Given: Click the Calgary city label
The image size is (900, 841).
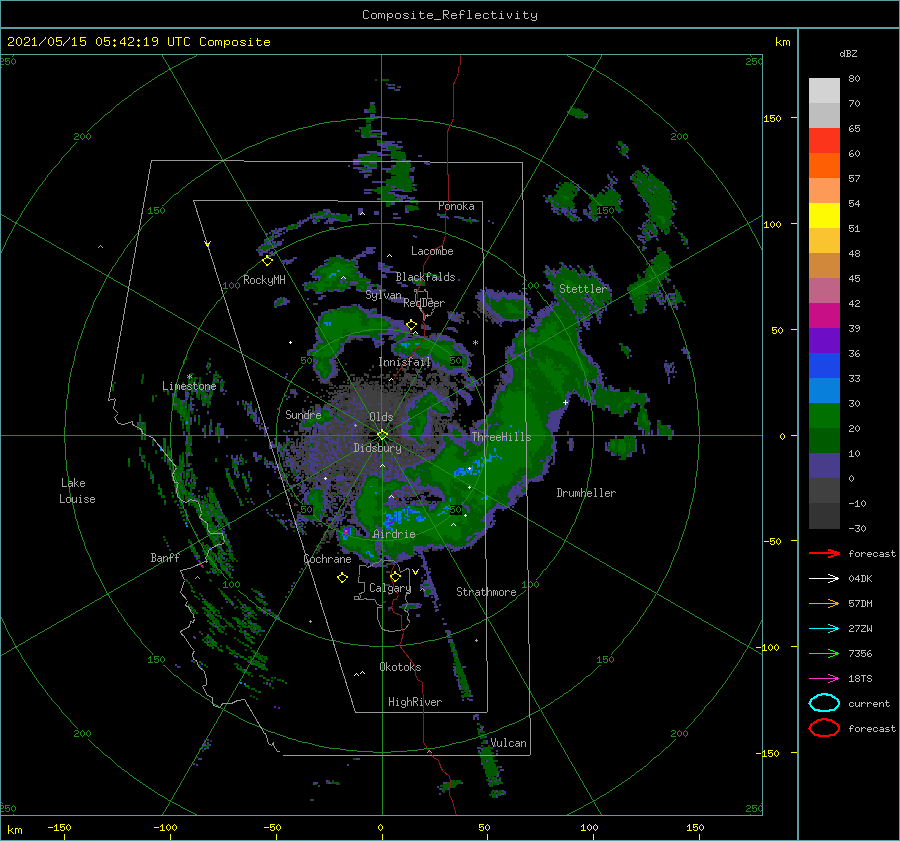Looking at the screenshot, I should tap(390, 588).
